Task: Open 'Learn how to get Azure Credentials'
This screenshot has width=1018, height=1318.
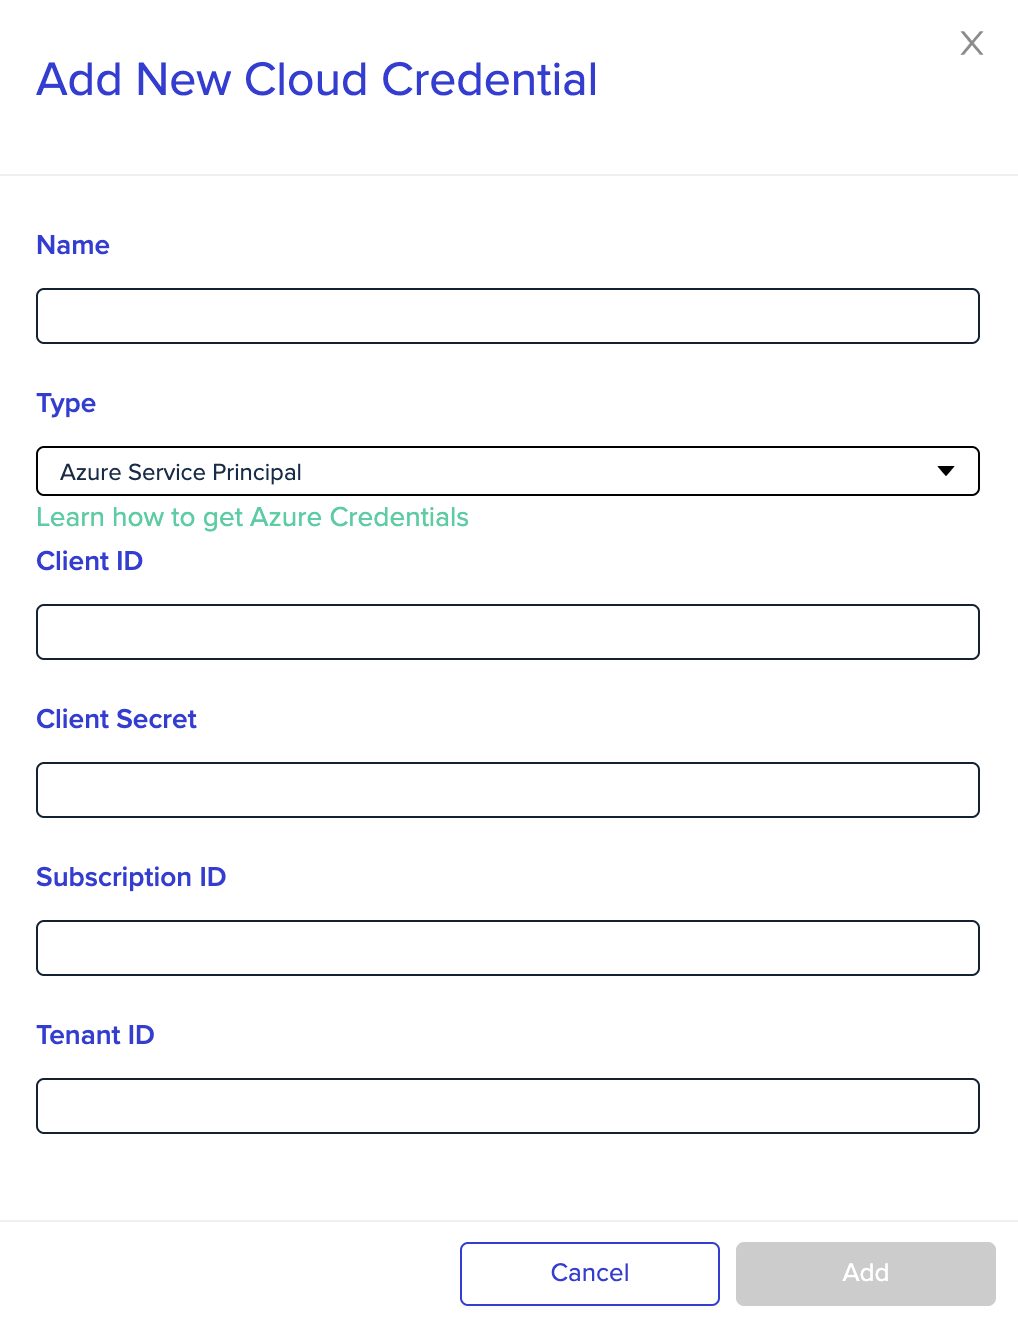Action: 252,517
